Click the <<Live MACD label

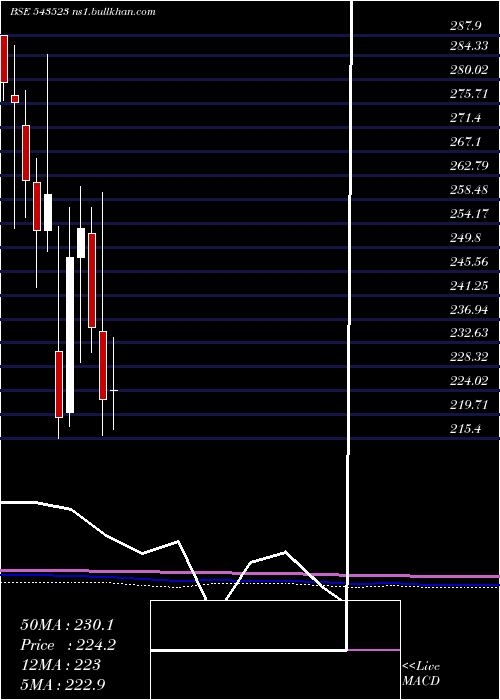click(421, 674)
